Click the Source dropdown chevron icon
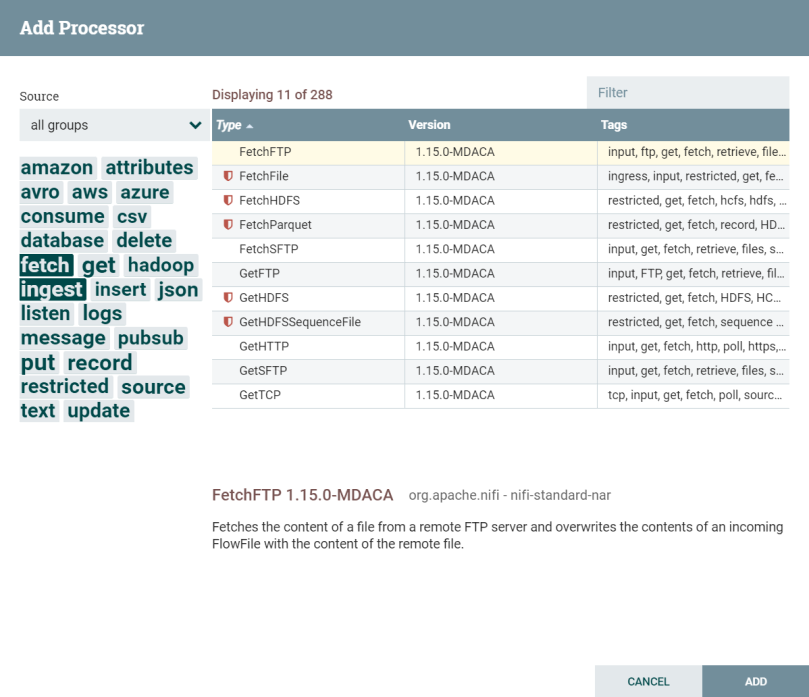809x697 pixels. (196, 125)
